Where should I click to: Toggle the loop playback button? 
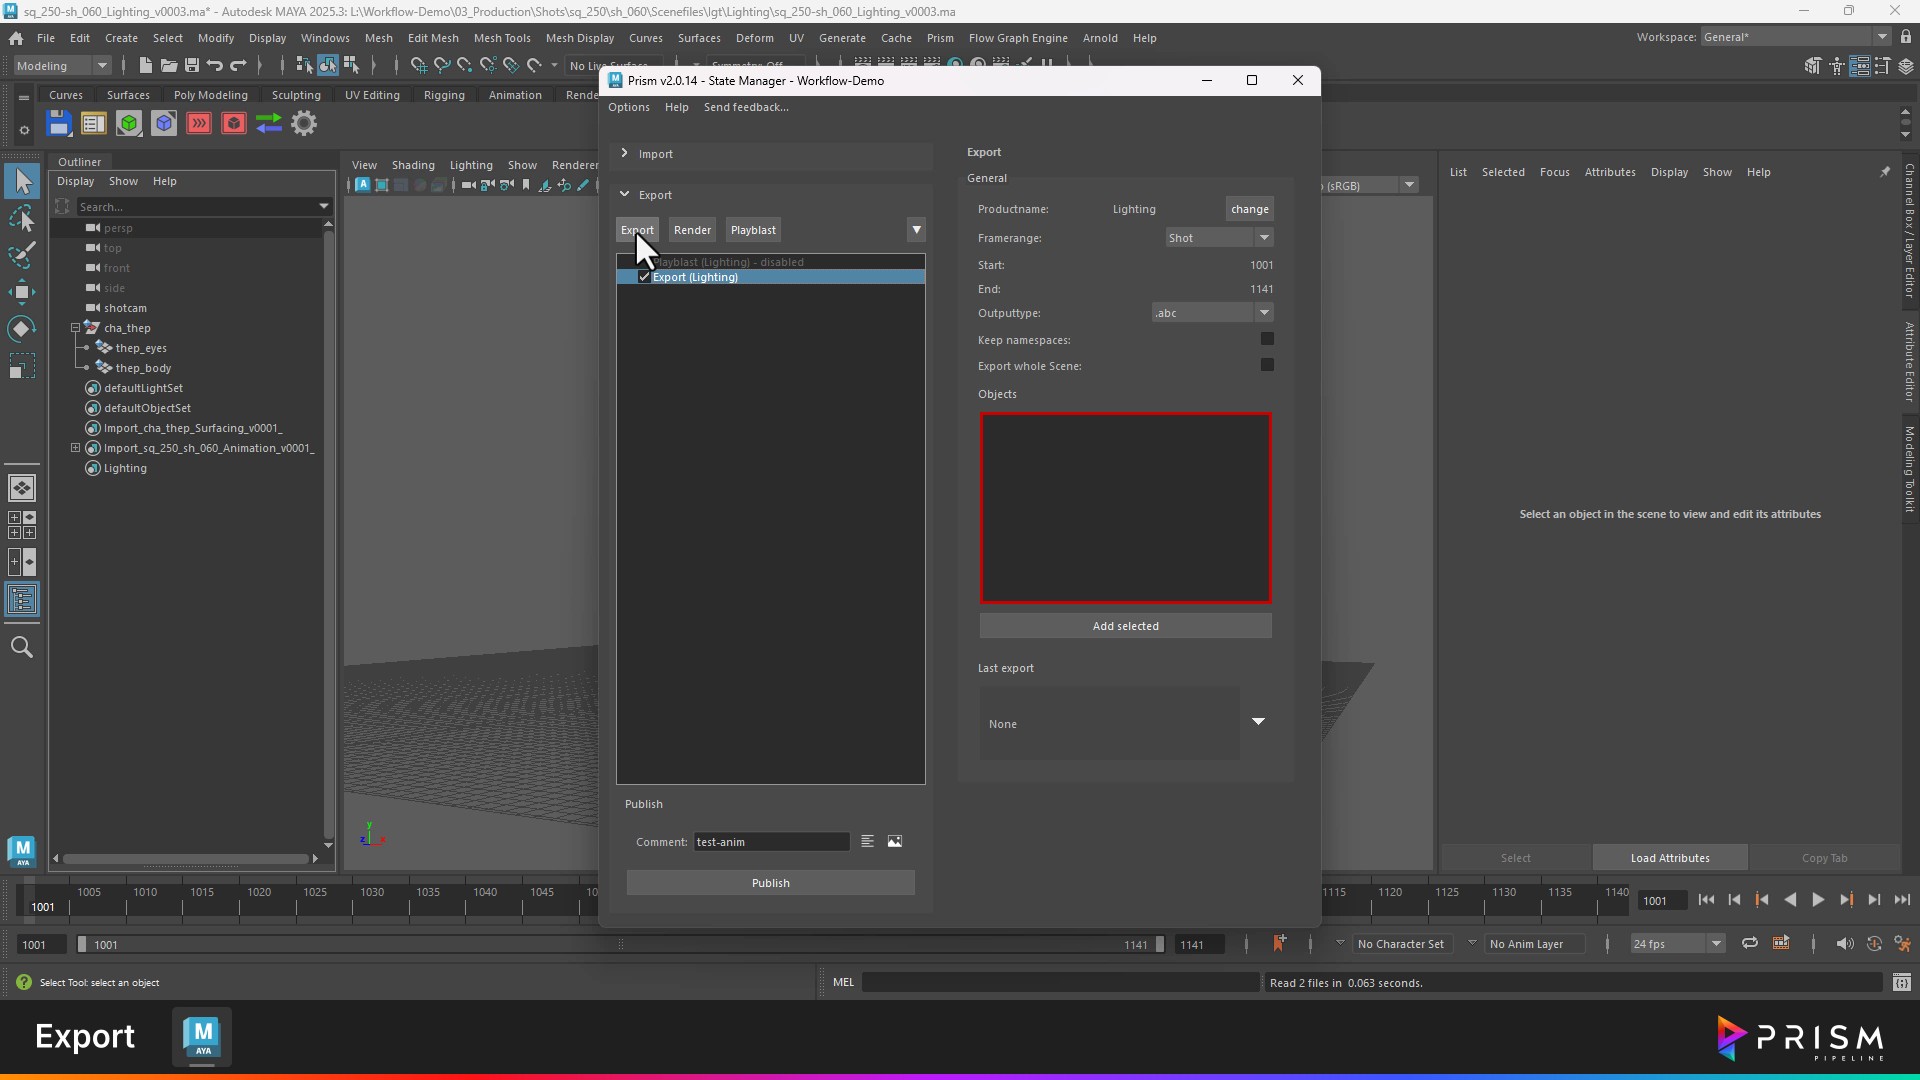pos(1750,944)
